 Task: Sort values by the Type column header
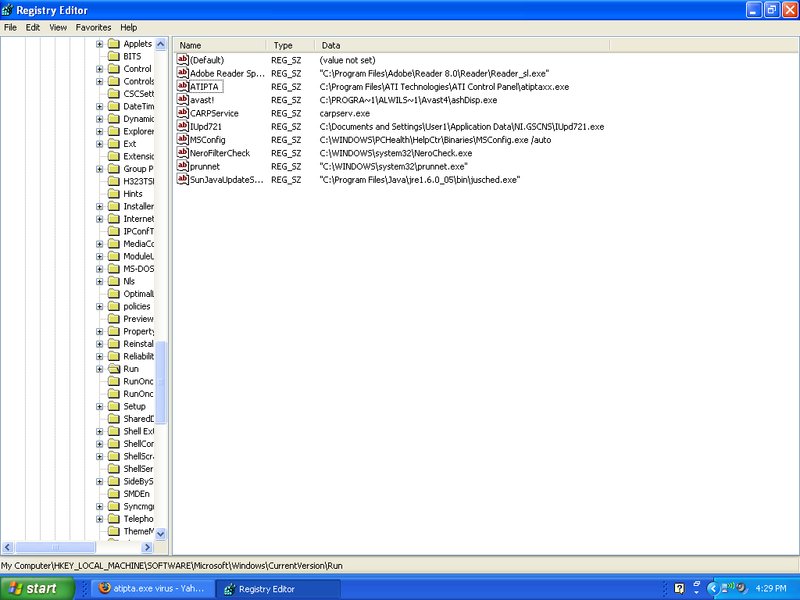(x=290, y=45)
